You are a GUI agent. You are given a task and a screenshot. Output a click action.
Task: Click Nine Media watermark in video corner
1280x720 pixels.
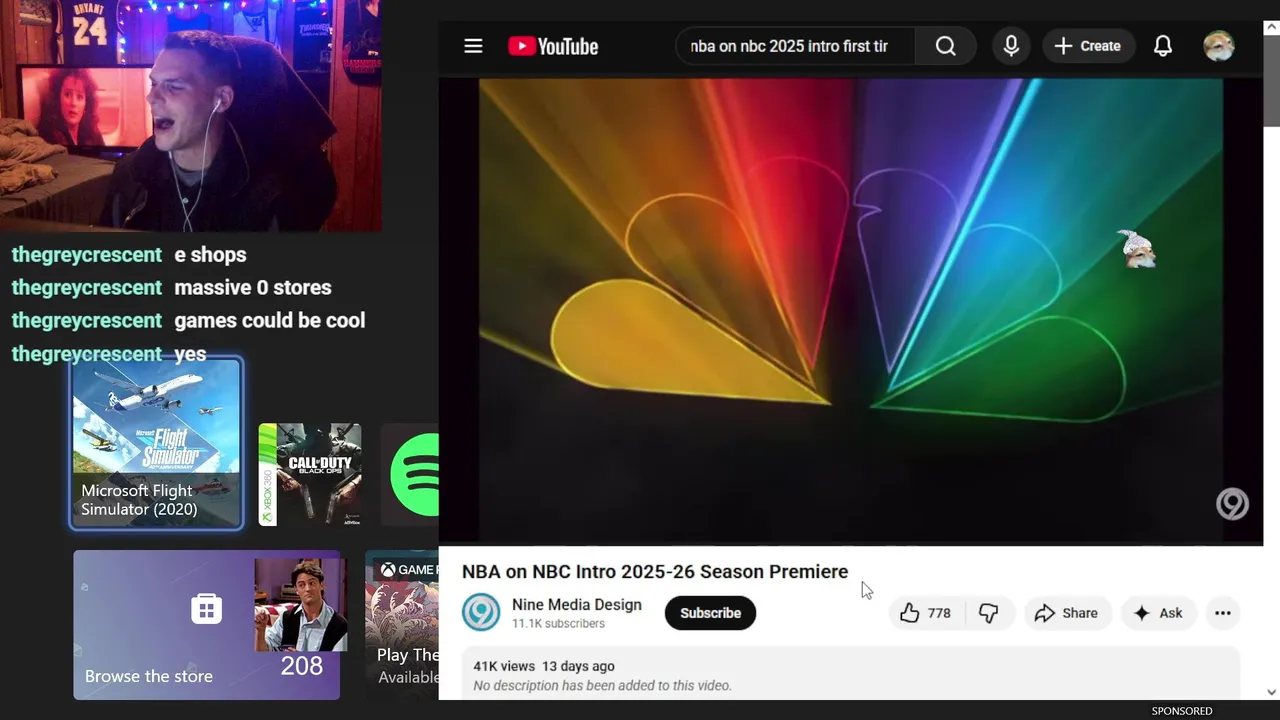[1232, 504]
